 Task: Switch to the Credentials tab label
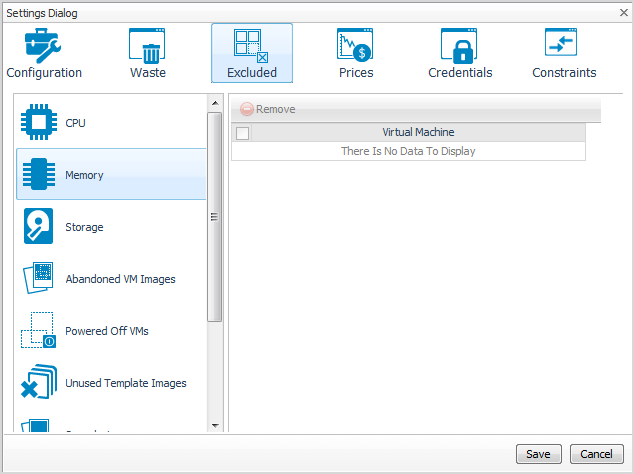460,73
